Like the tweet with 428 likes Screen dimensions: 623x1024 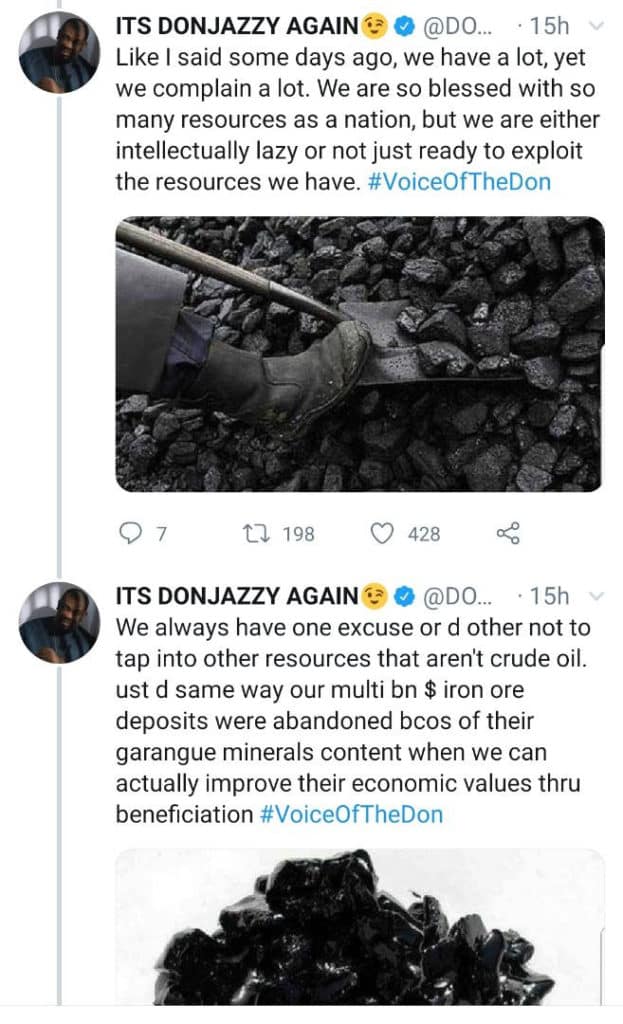click(382, 534)
